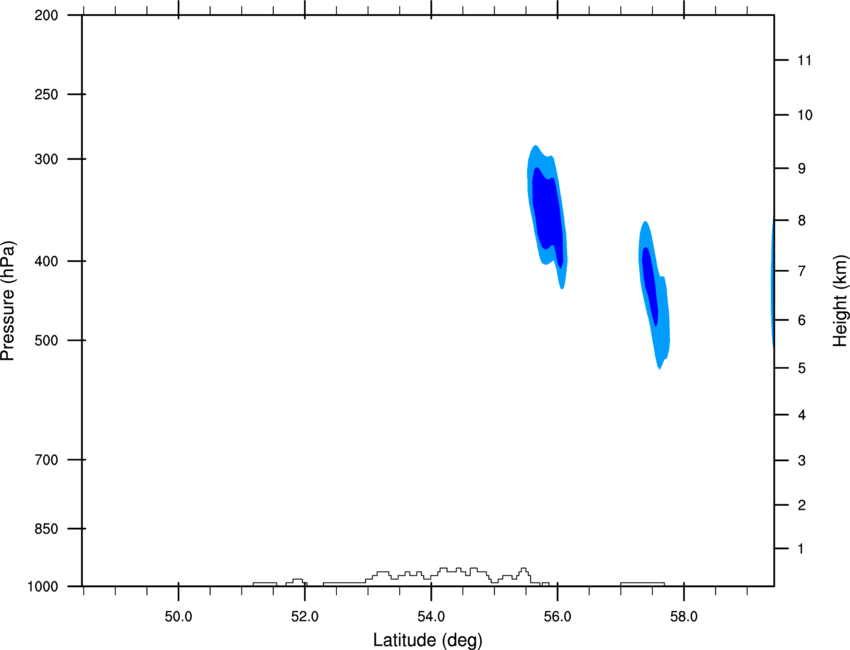Click the 54.0 latitude tick label
This screenshot has height=650, width=850.
tap(431, 617)
